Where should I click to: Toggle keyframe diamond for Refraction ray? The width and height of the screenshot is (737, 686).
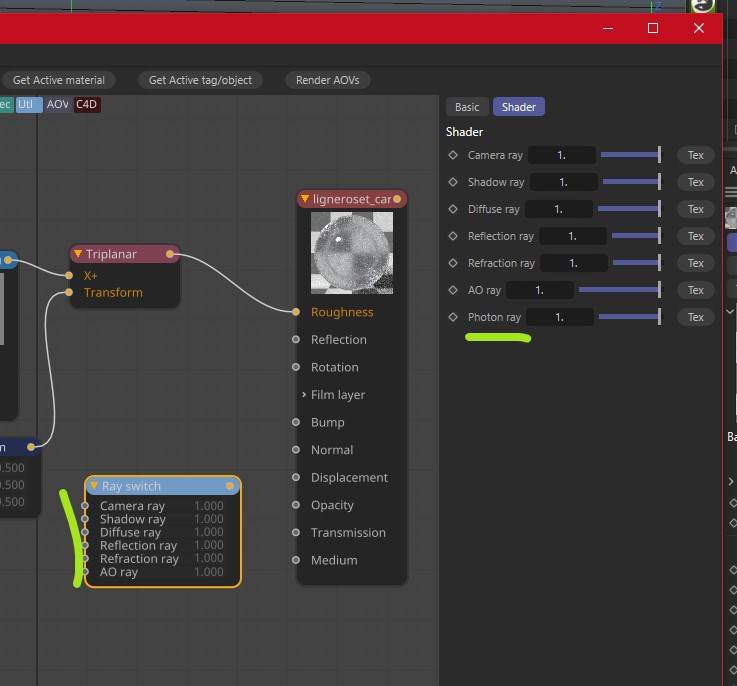453,263
